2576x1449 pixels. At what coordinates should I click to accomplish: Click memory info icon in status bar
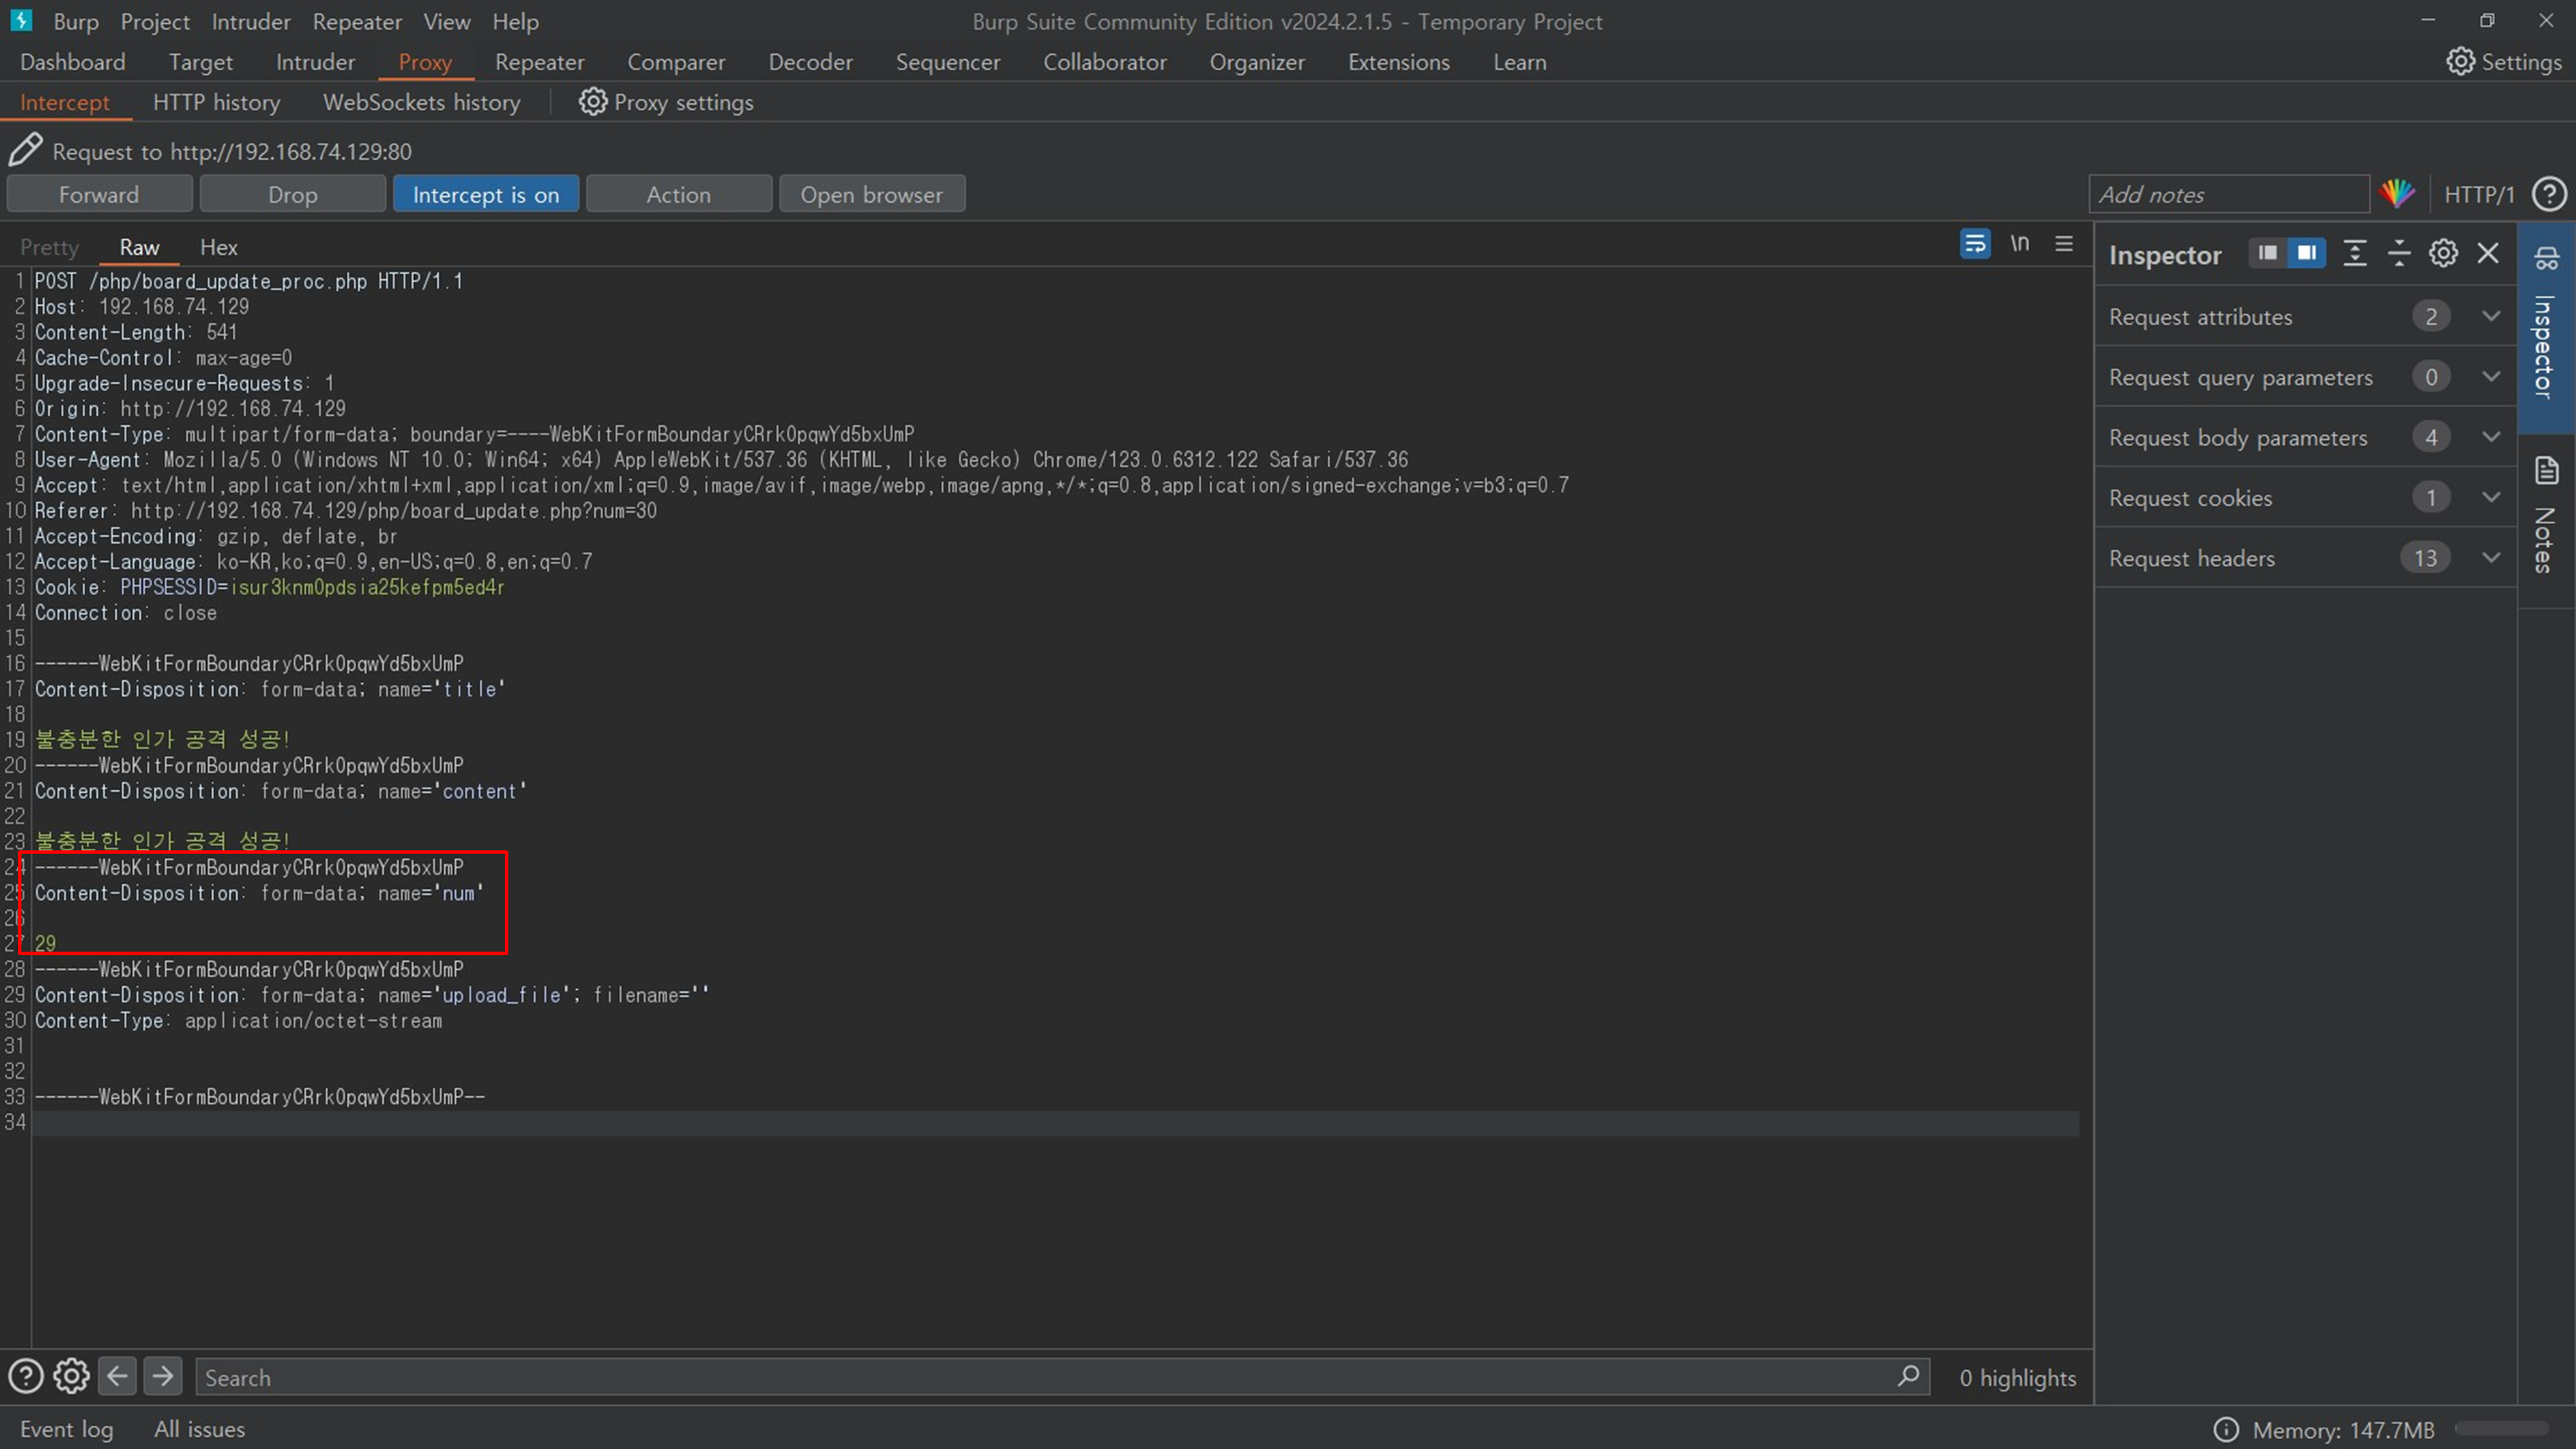point(2226,1429)
